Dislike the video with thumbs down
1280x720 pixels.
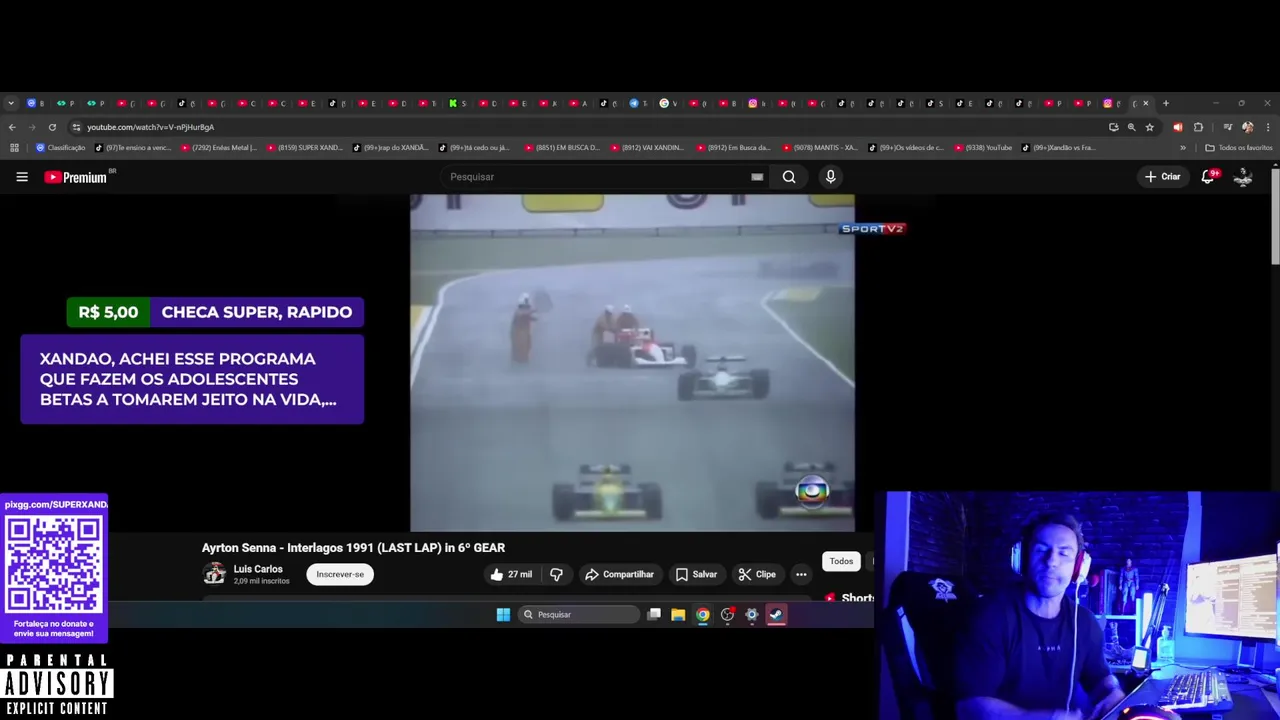pyautogui.click(x=556, y=574)
